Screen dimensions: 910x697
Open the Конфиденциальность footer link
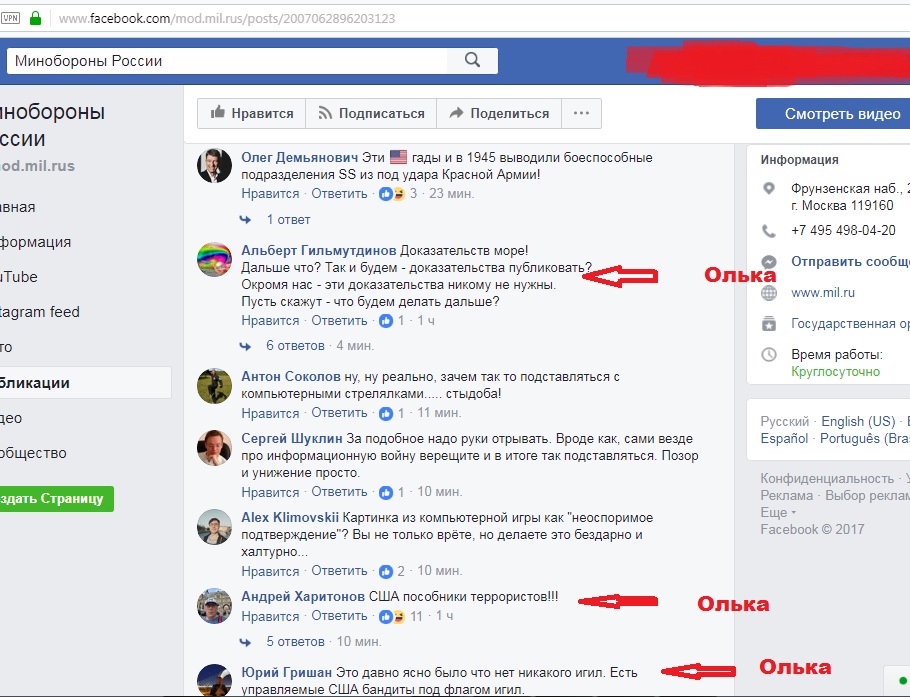[827, 479]
